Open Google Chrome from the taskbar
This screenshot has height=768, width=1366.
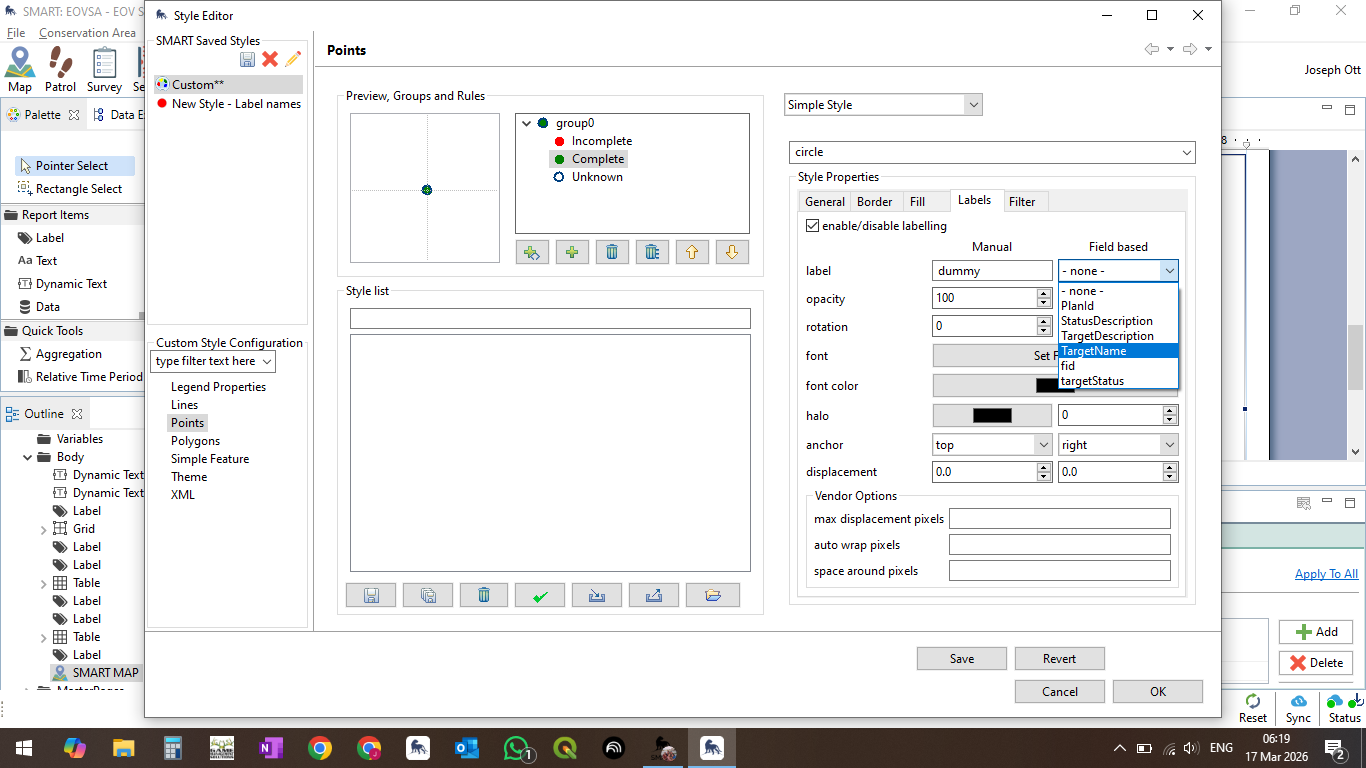320,748
